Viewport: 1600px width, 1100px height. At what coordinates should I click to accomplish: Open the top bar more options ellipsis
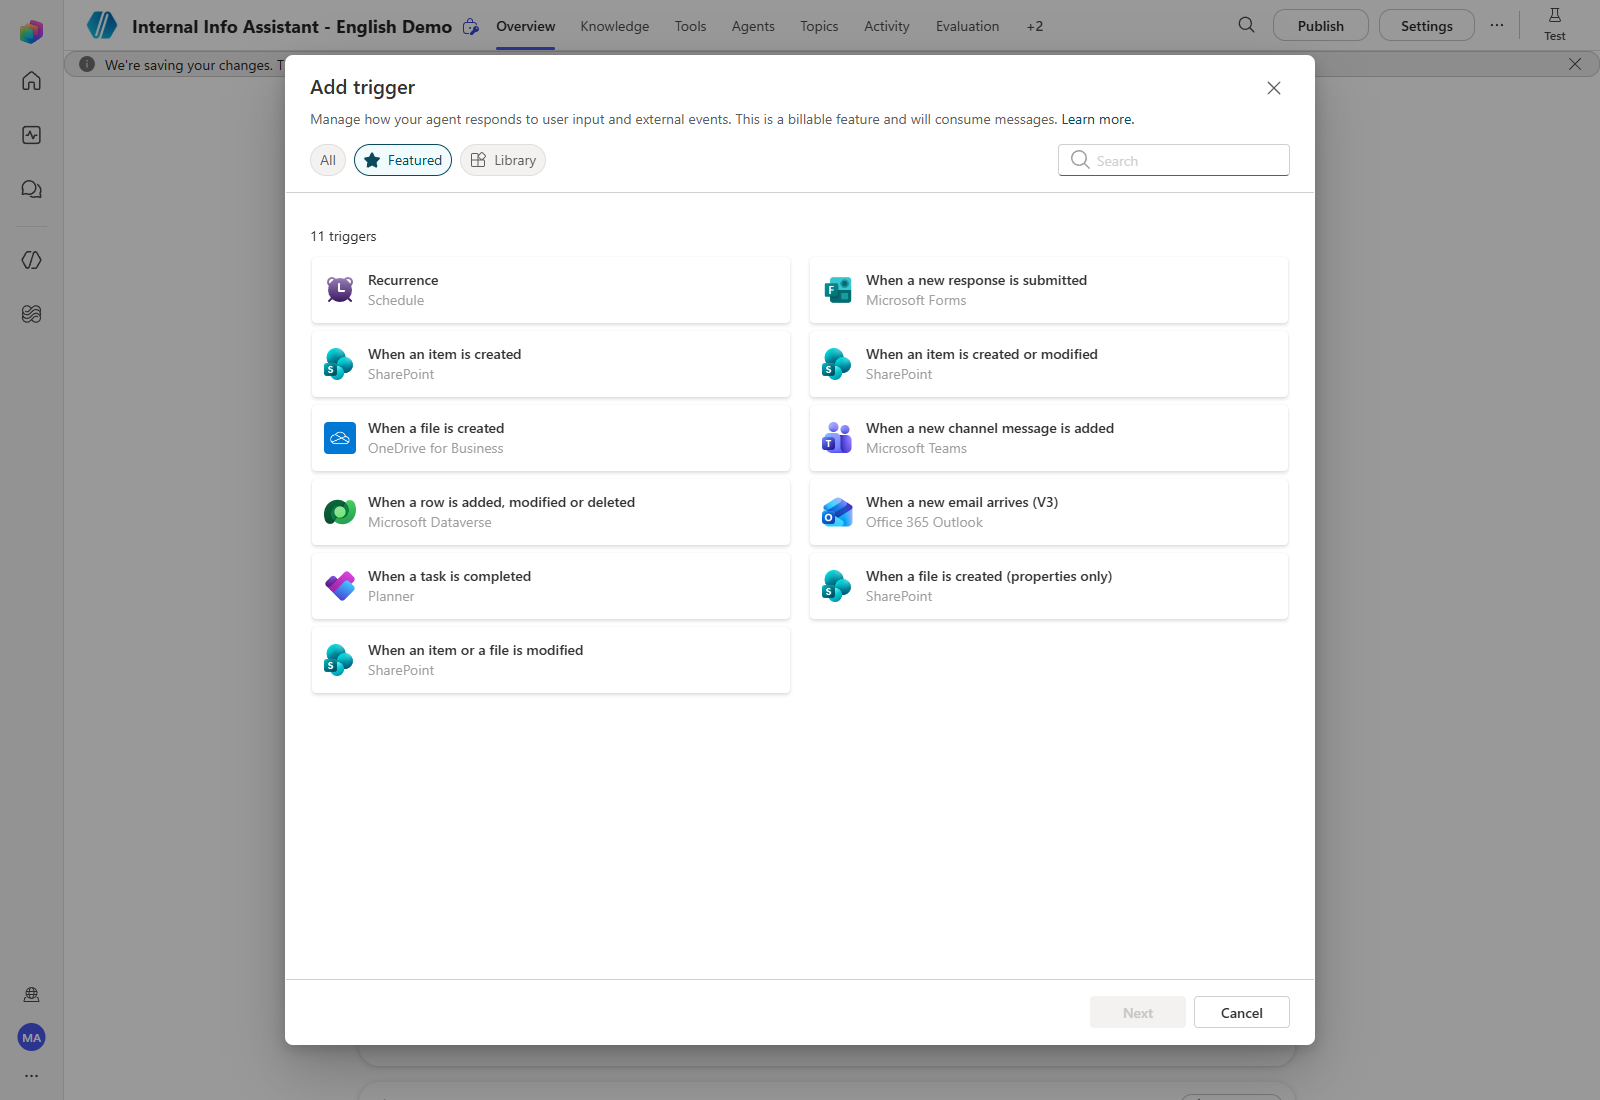(x=1497, y=25)
